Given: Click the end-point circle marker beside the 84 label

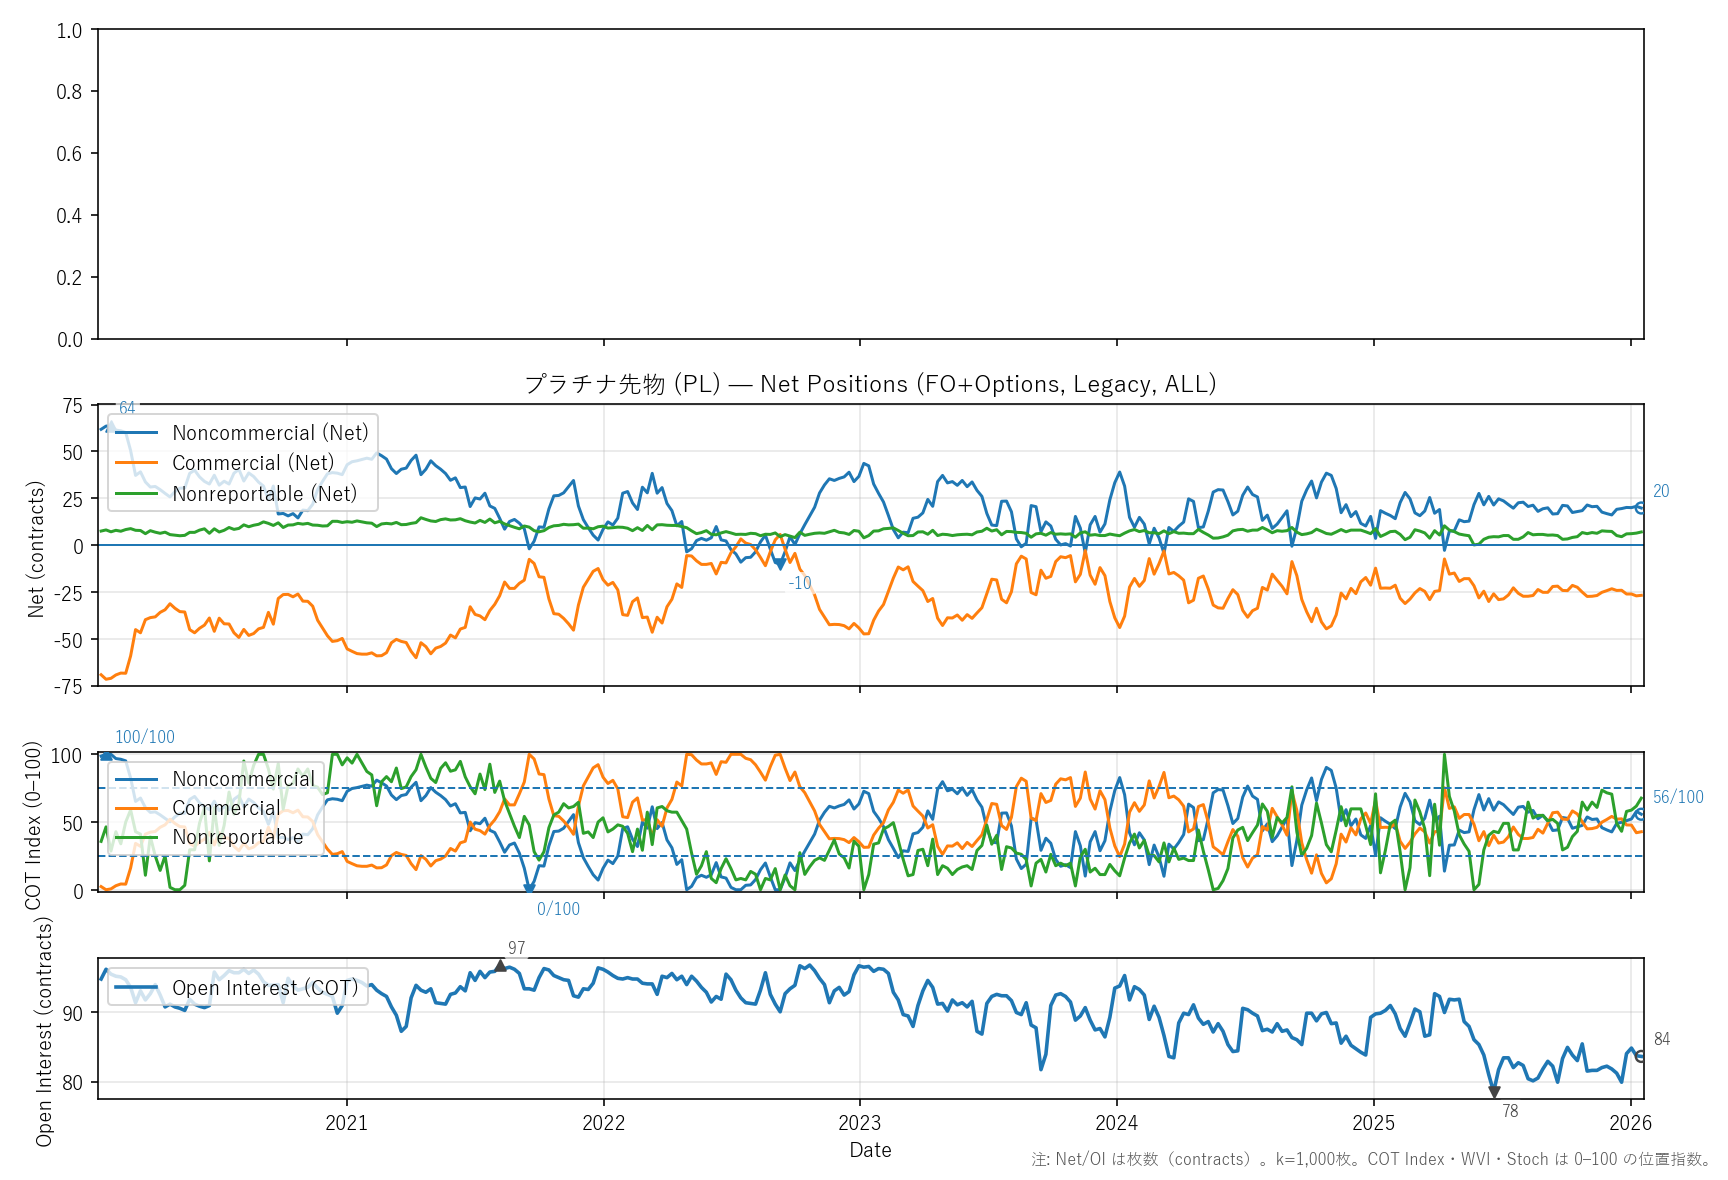Looking at the screenshot, I should click(1640, 1055).
